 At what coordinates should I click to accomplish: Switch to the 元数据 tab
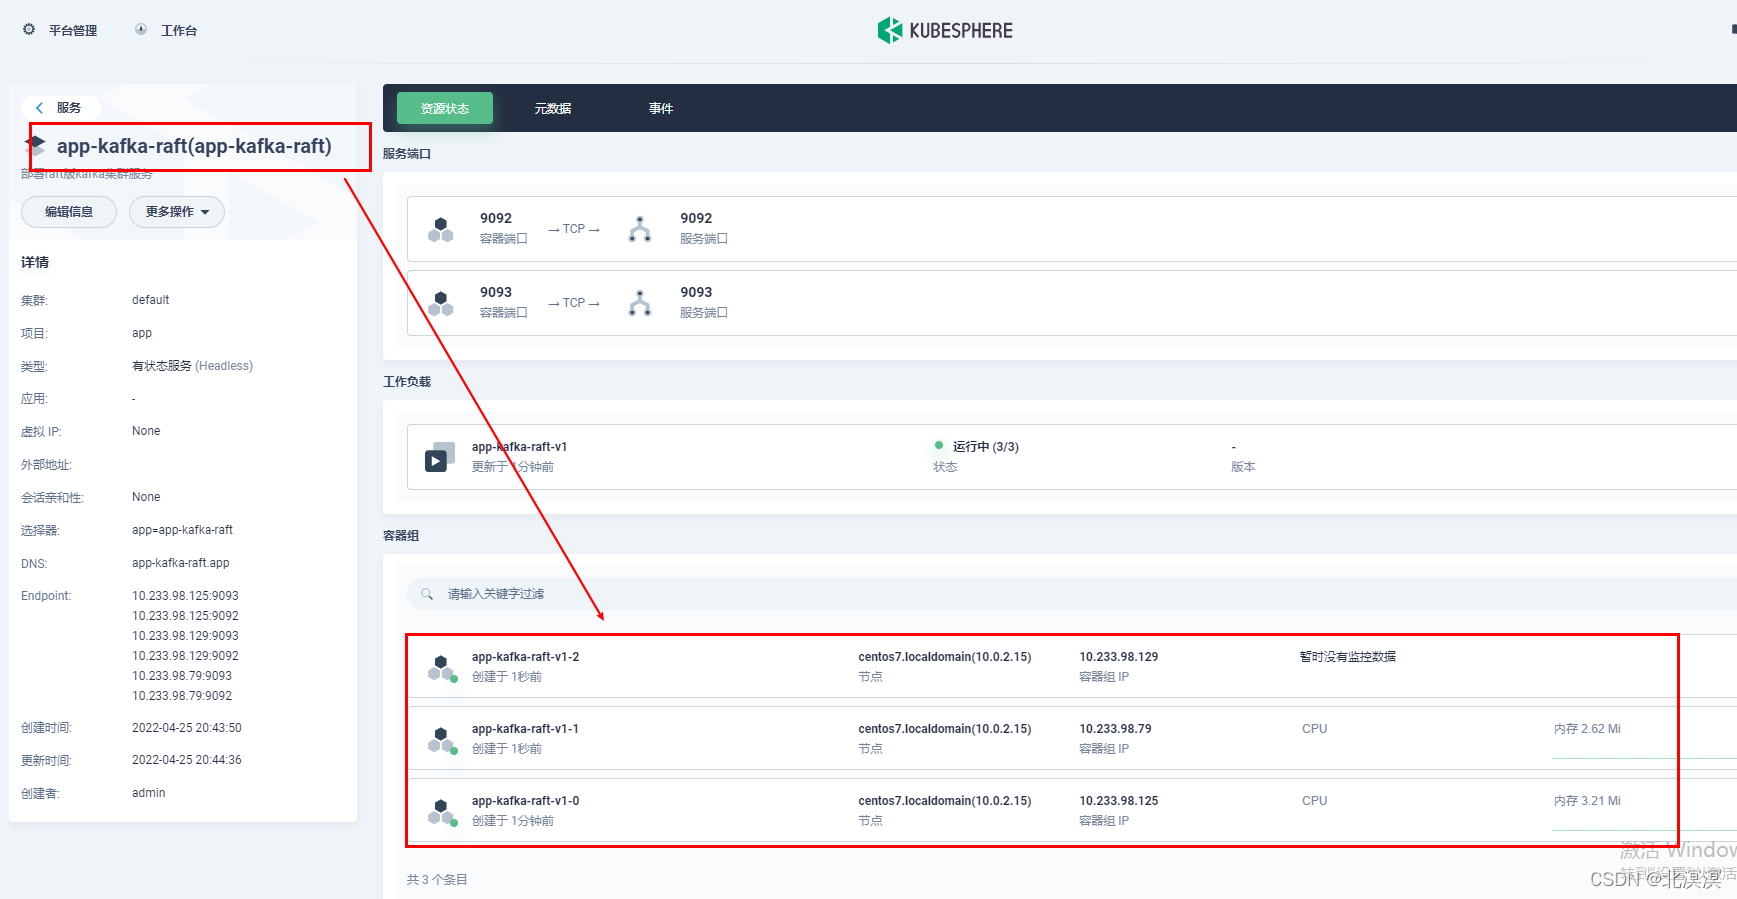tap(552, 108)
